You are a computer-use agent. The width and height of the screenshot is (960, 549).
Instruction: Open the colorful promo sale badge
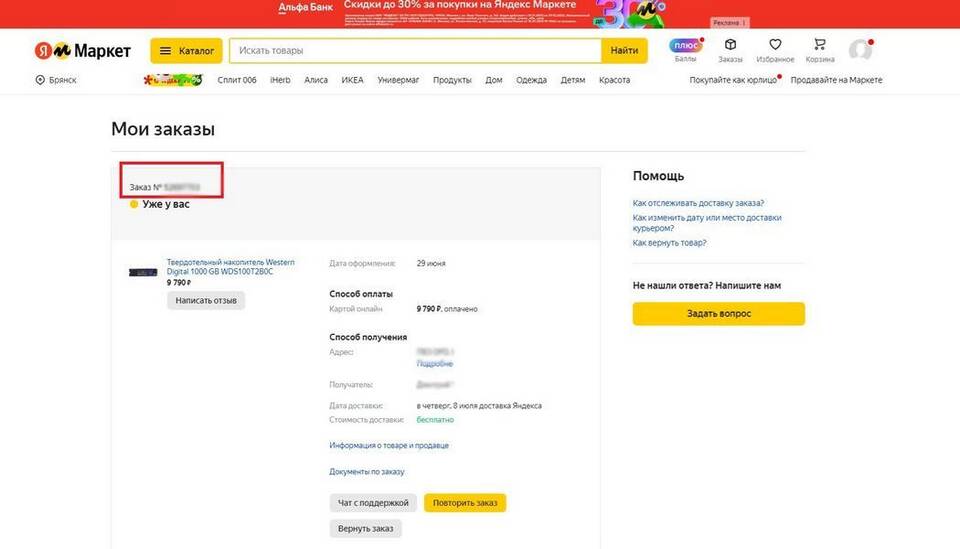(173, 80)
